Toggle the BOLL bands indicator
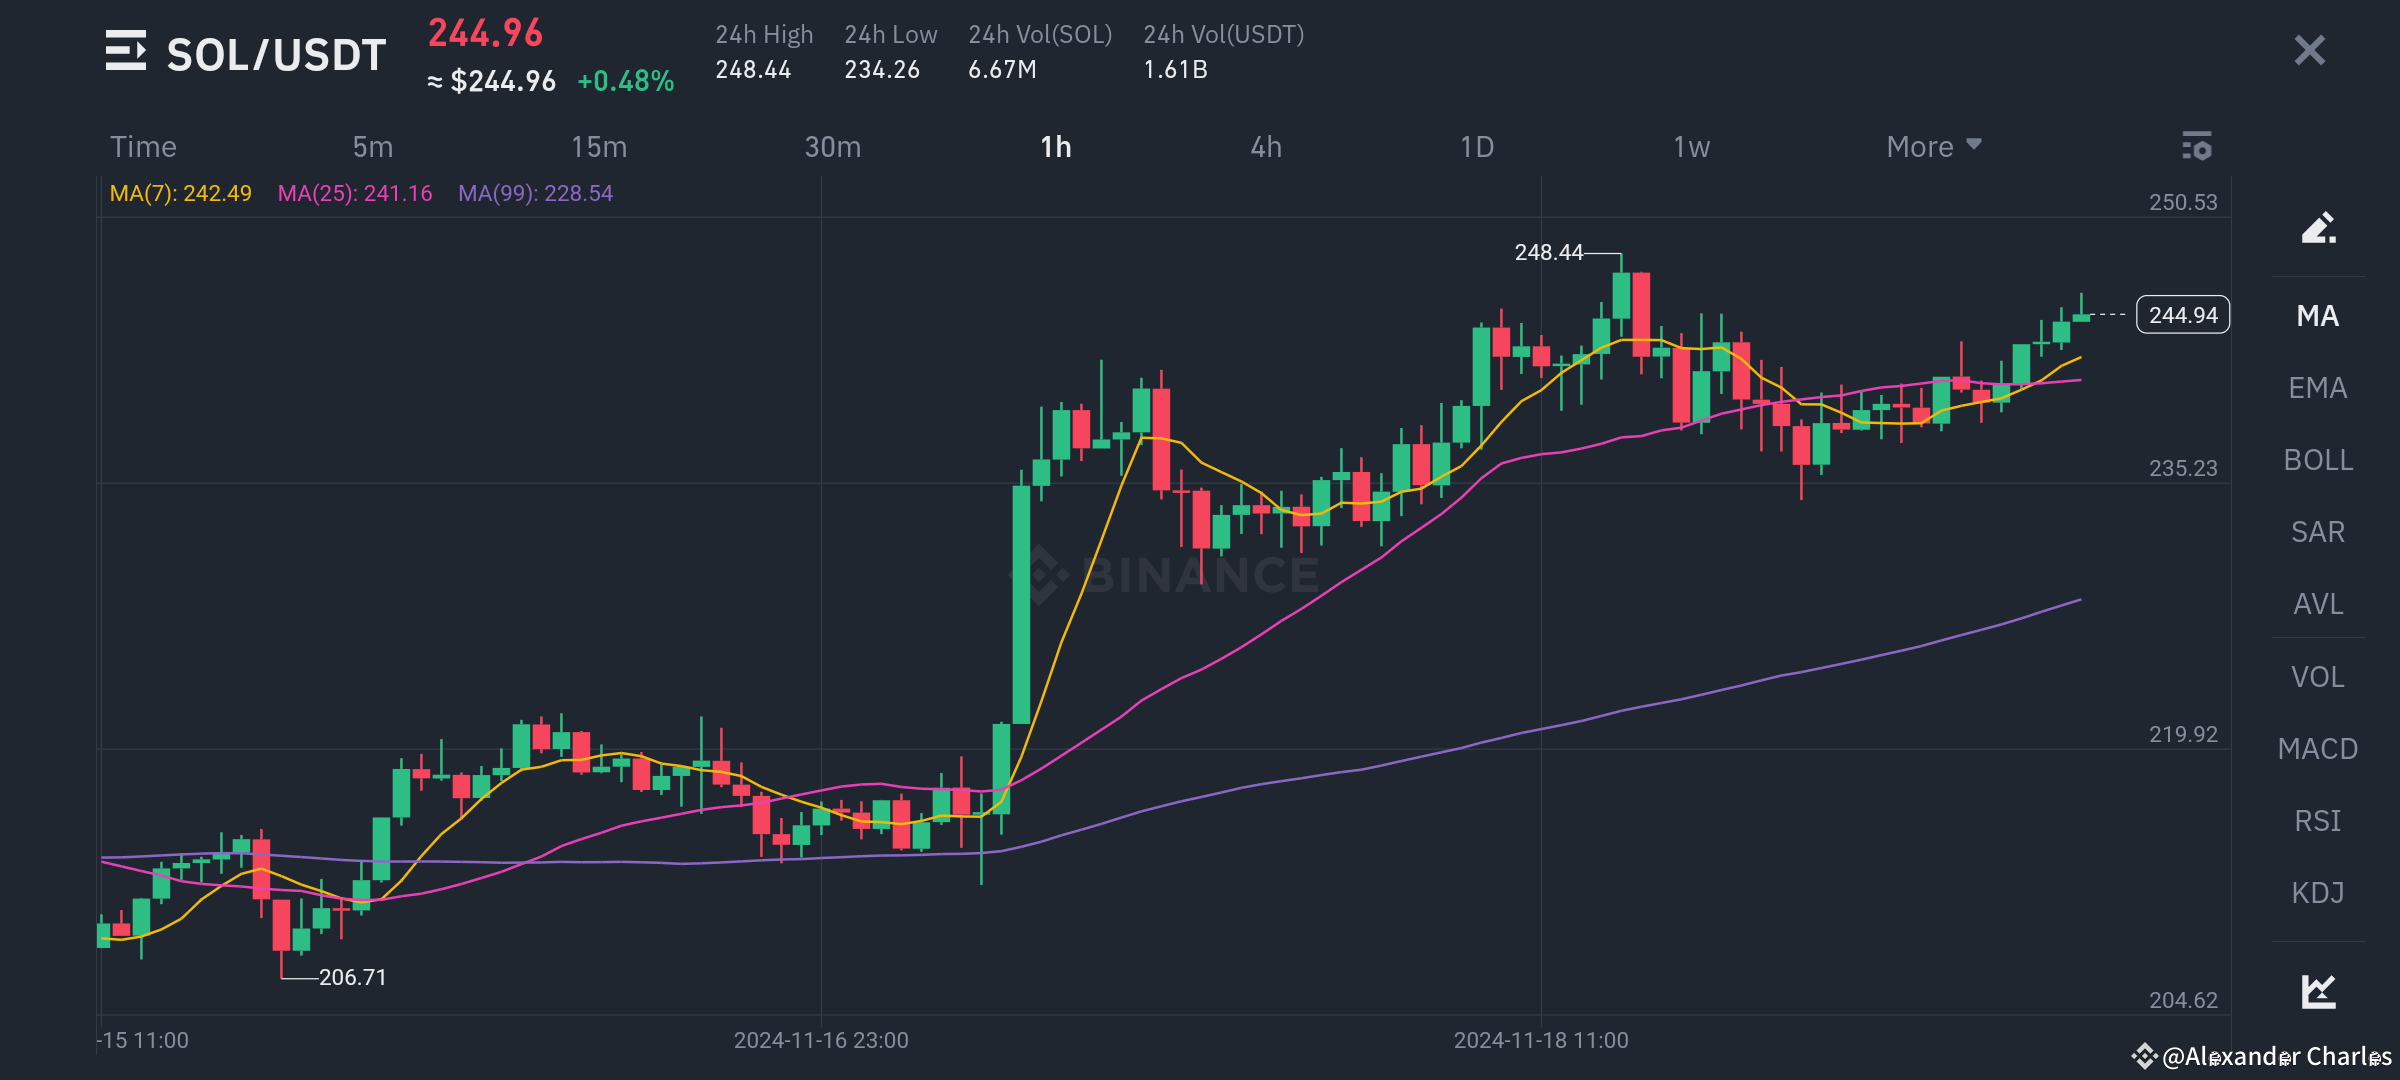This screenshot has width=2400, height=1080. [2318, 460]
